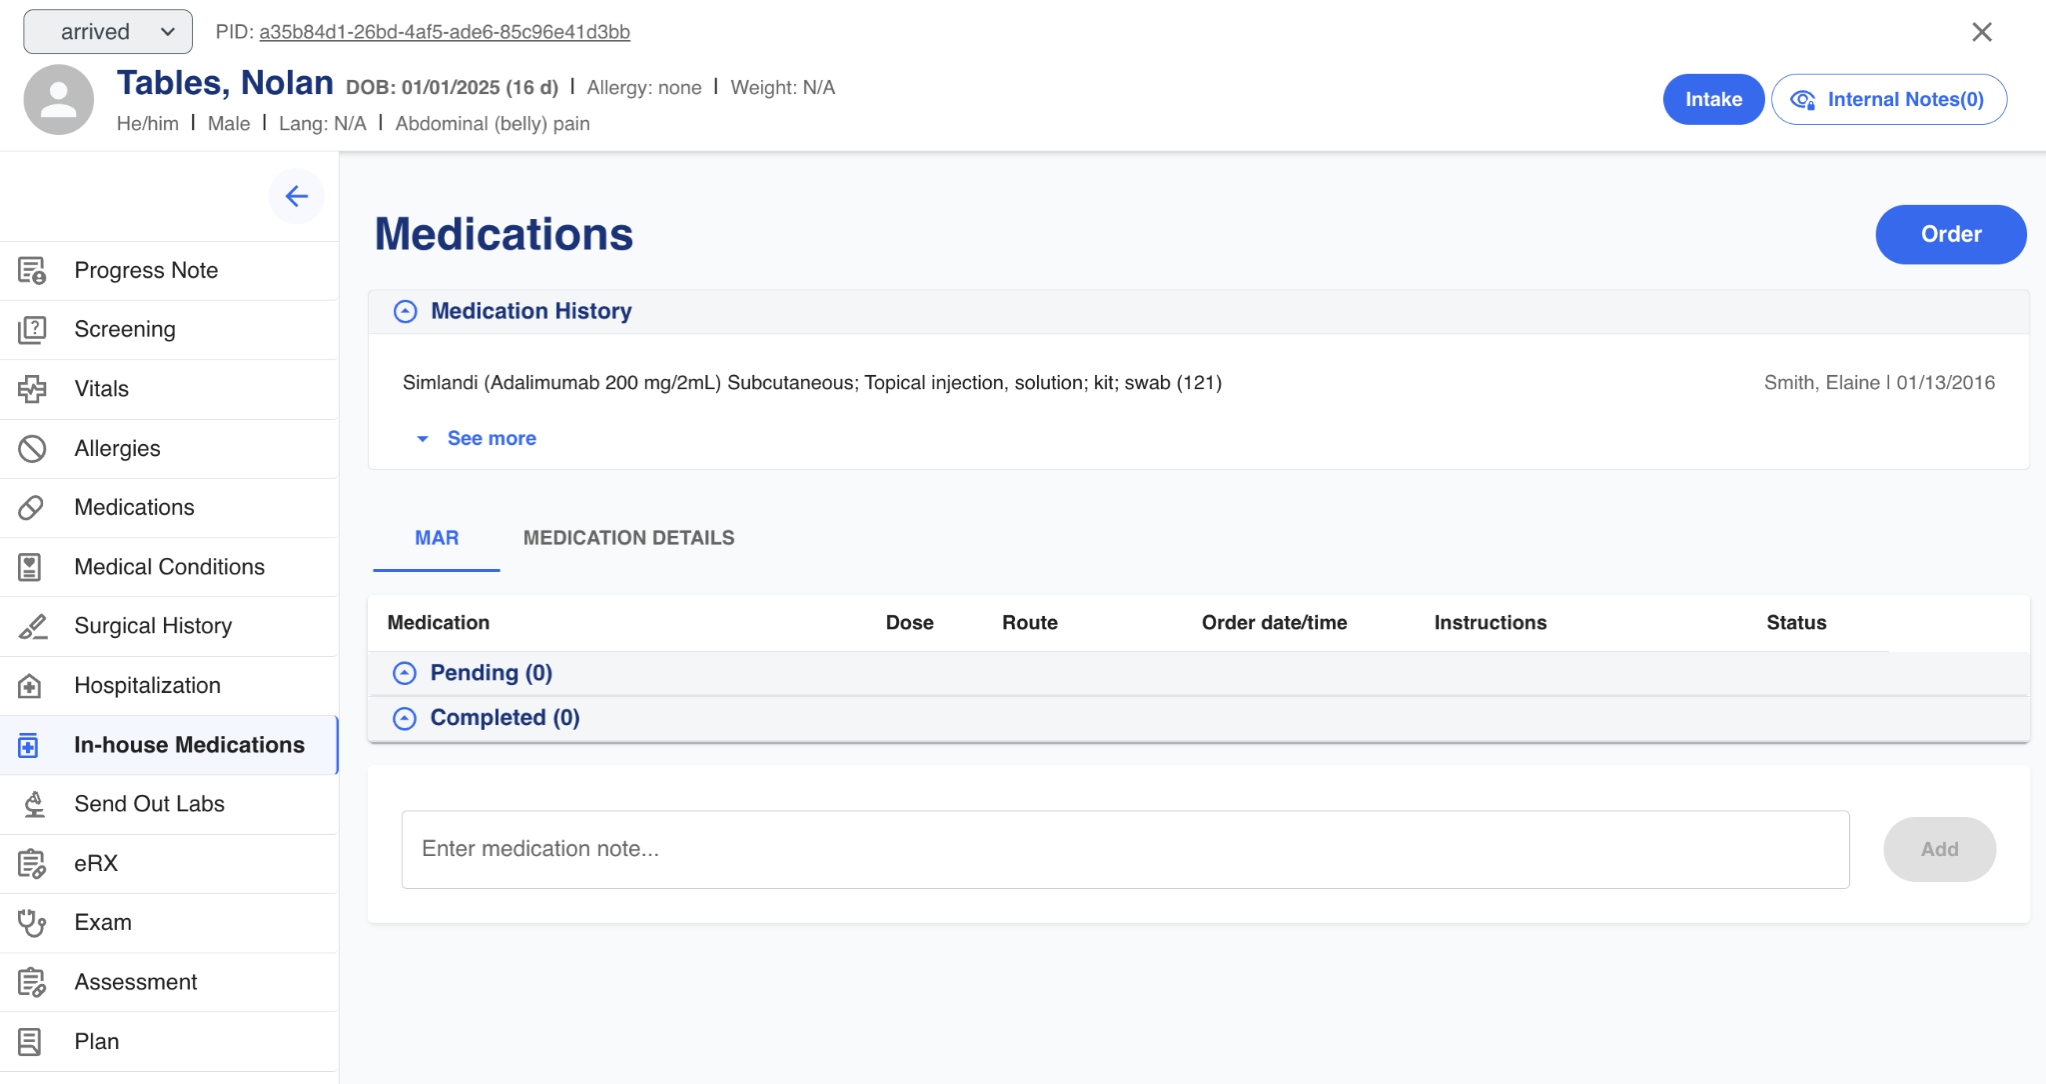Click the Allergies prohibition icon
2046x1084 pixels.
click(x=32, y=448)
